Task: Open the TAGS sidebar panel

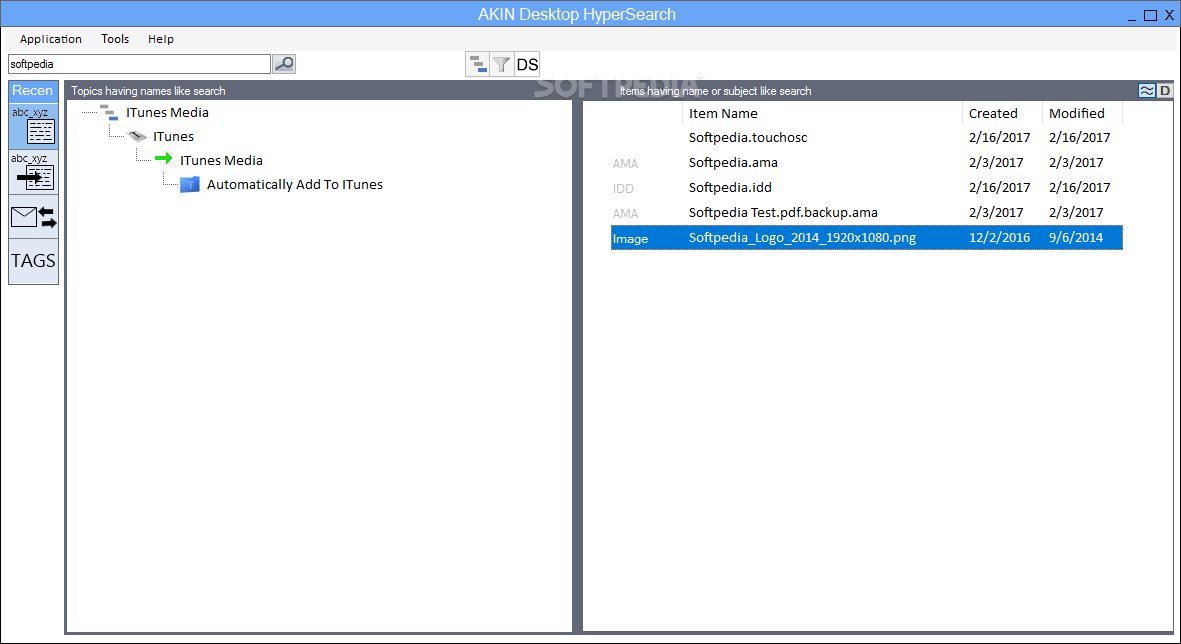Action: click(33, 261)
